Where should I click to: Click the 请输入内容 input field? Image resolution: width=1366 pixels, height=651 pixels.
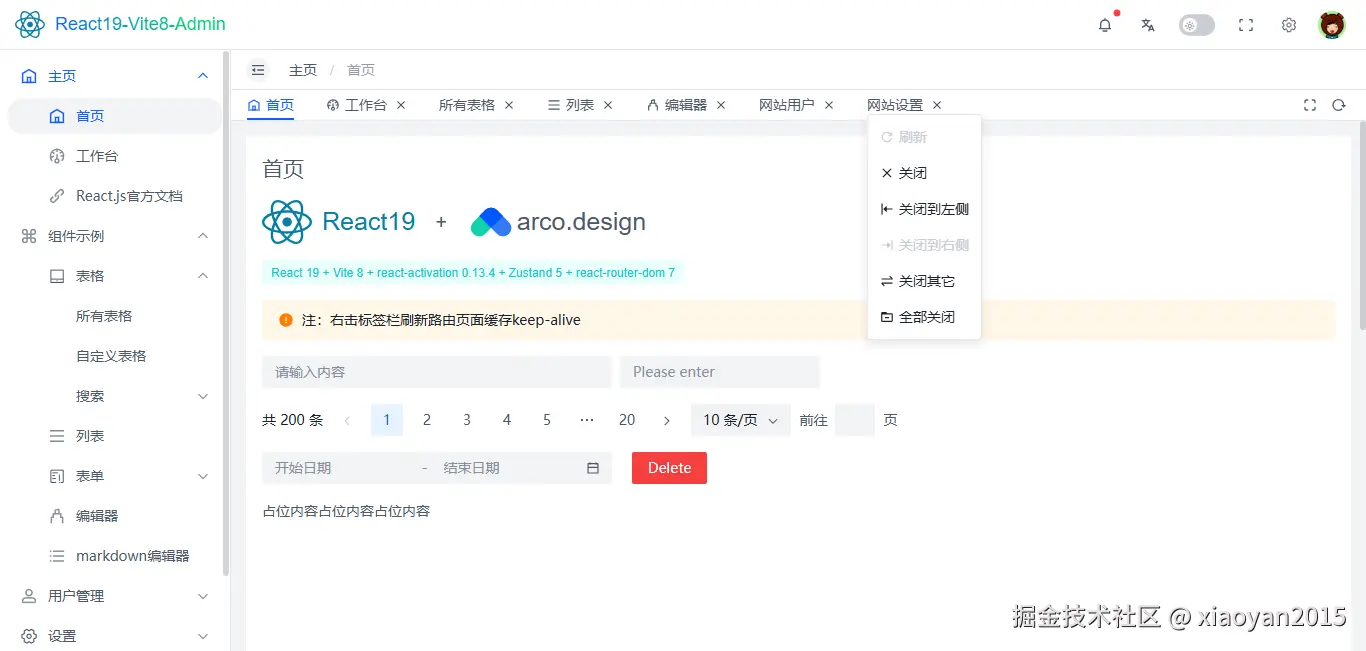(x=437, y=372)
